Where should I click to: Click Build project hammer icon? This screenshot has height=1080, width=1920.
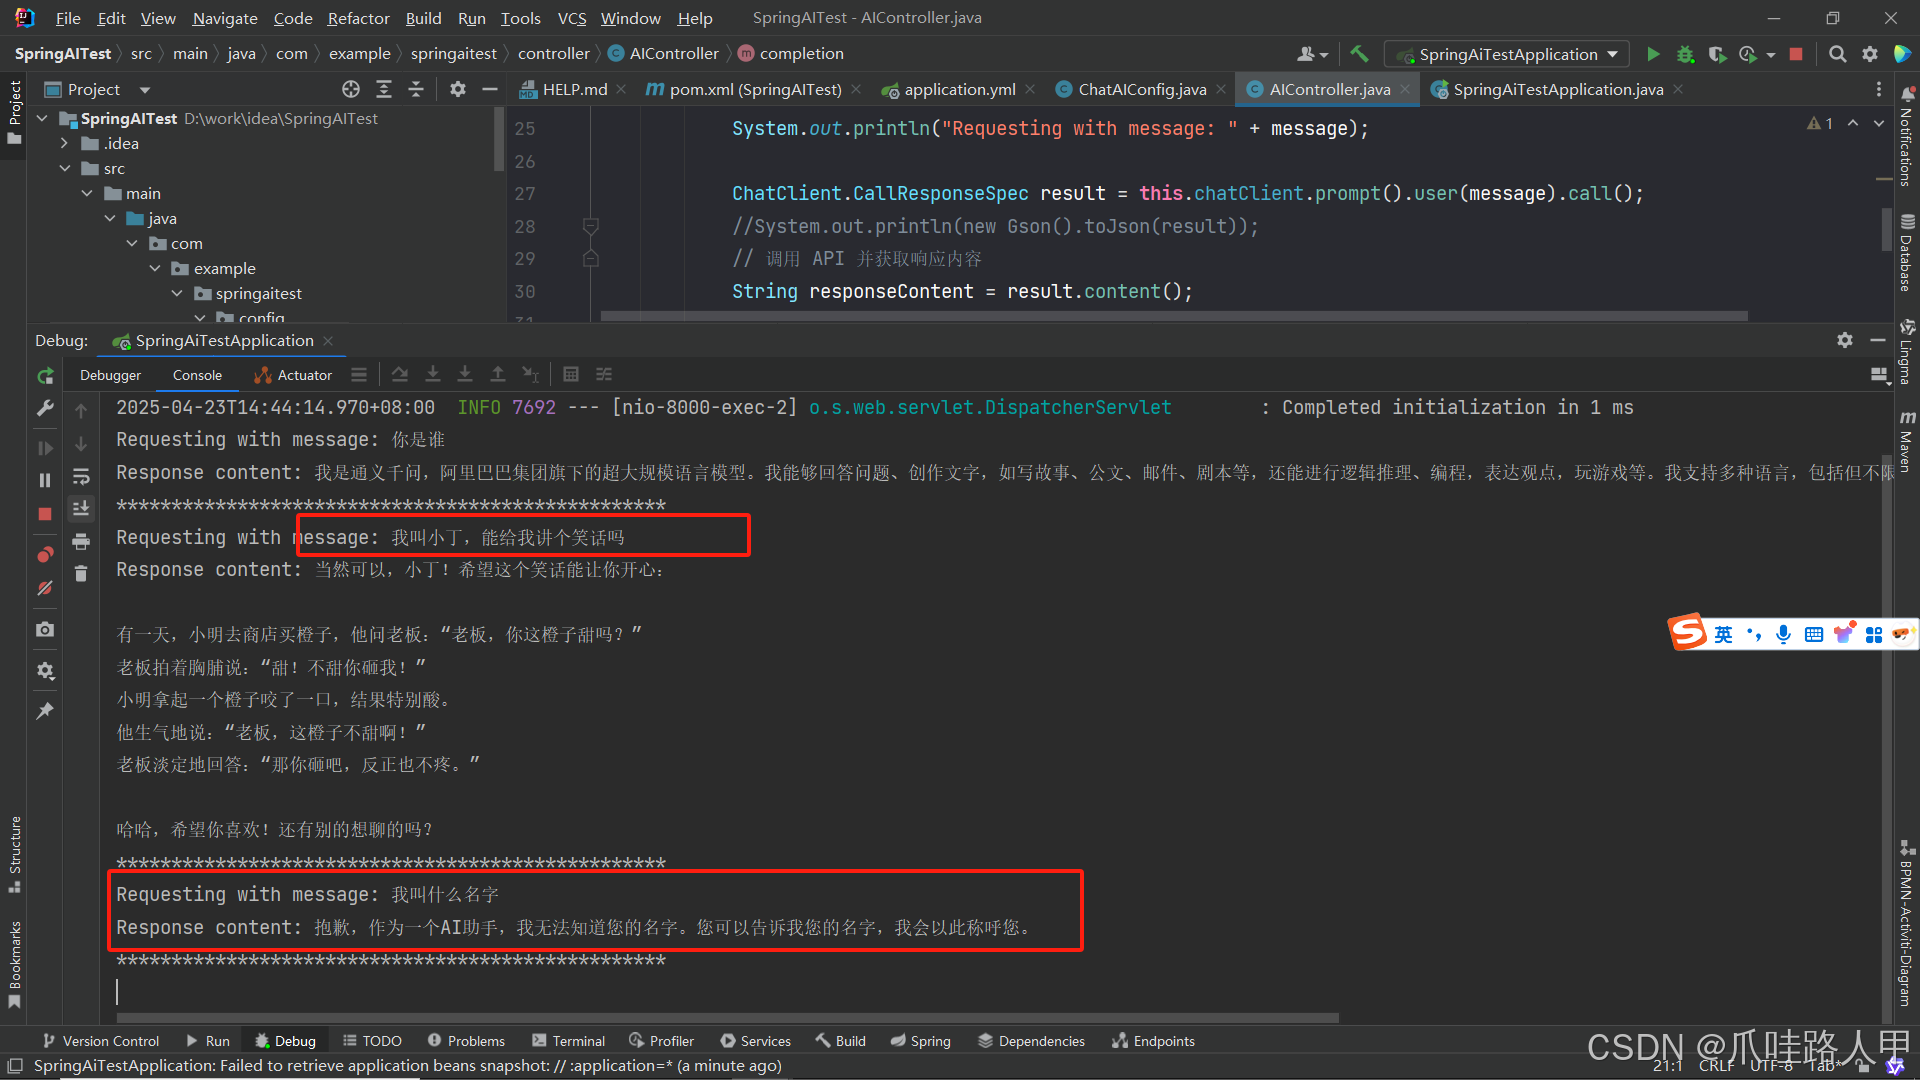click(1359, 54)
